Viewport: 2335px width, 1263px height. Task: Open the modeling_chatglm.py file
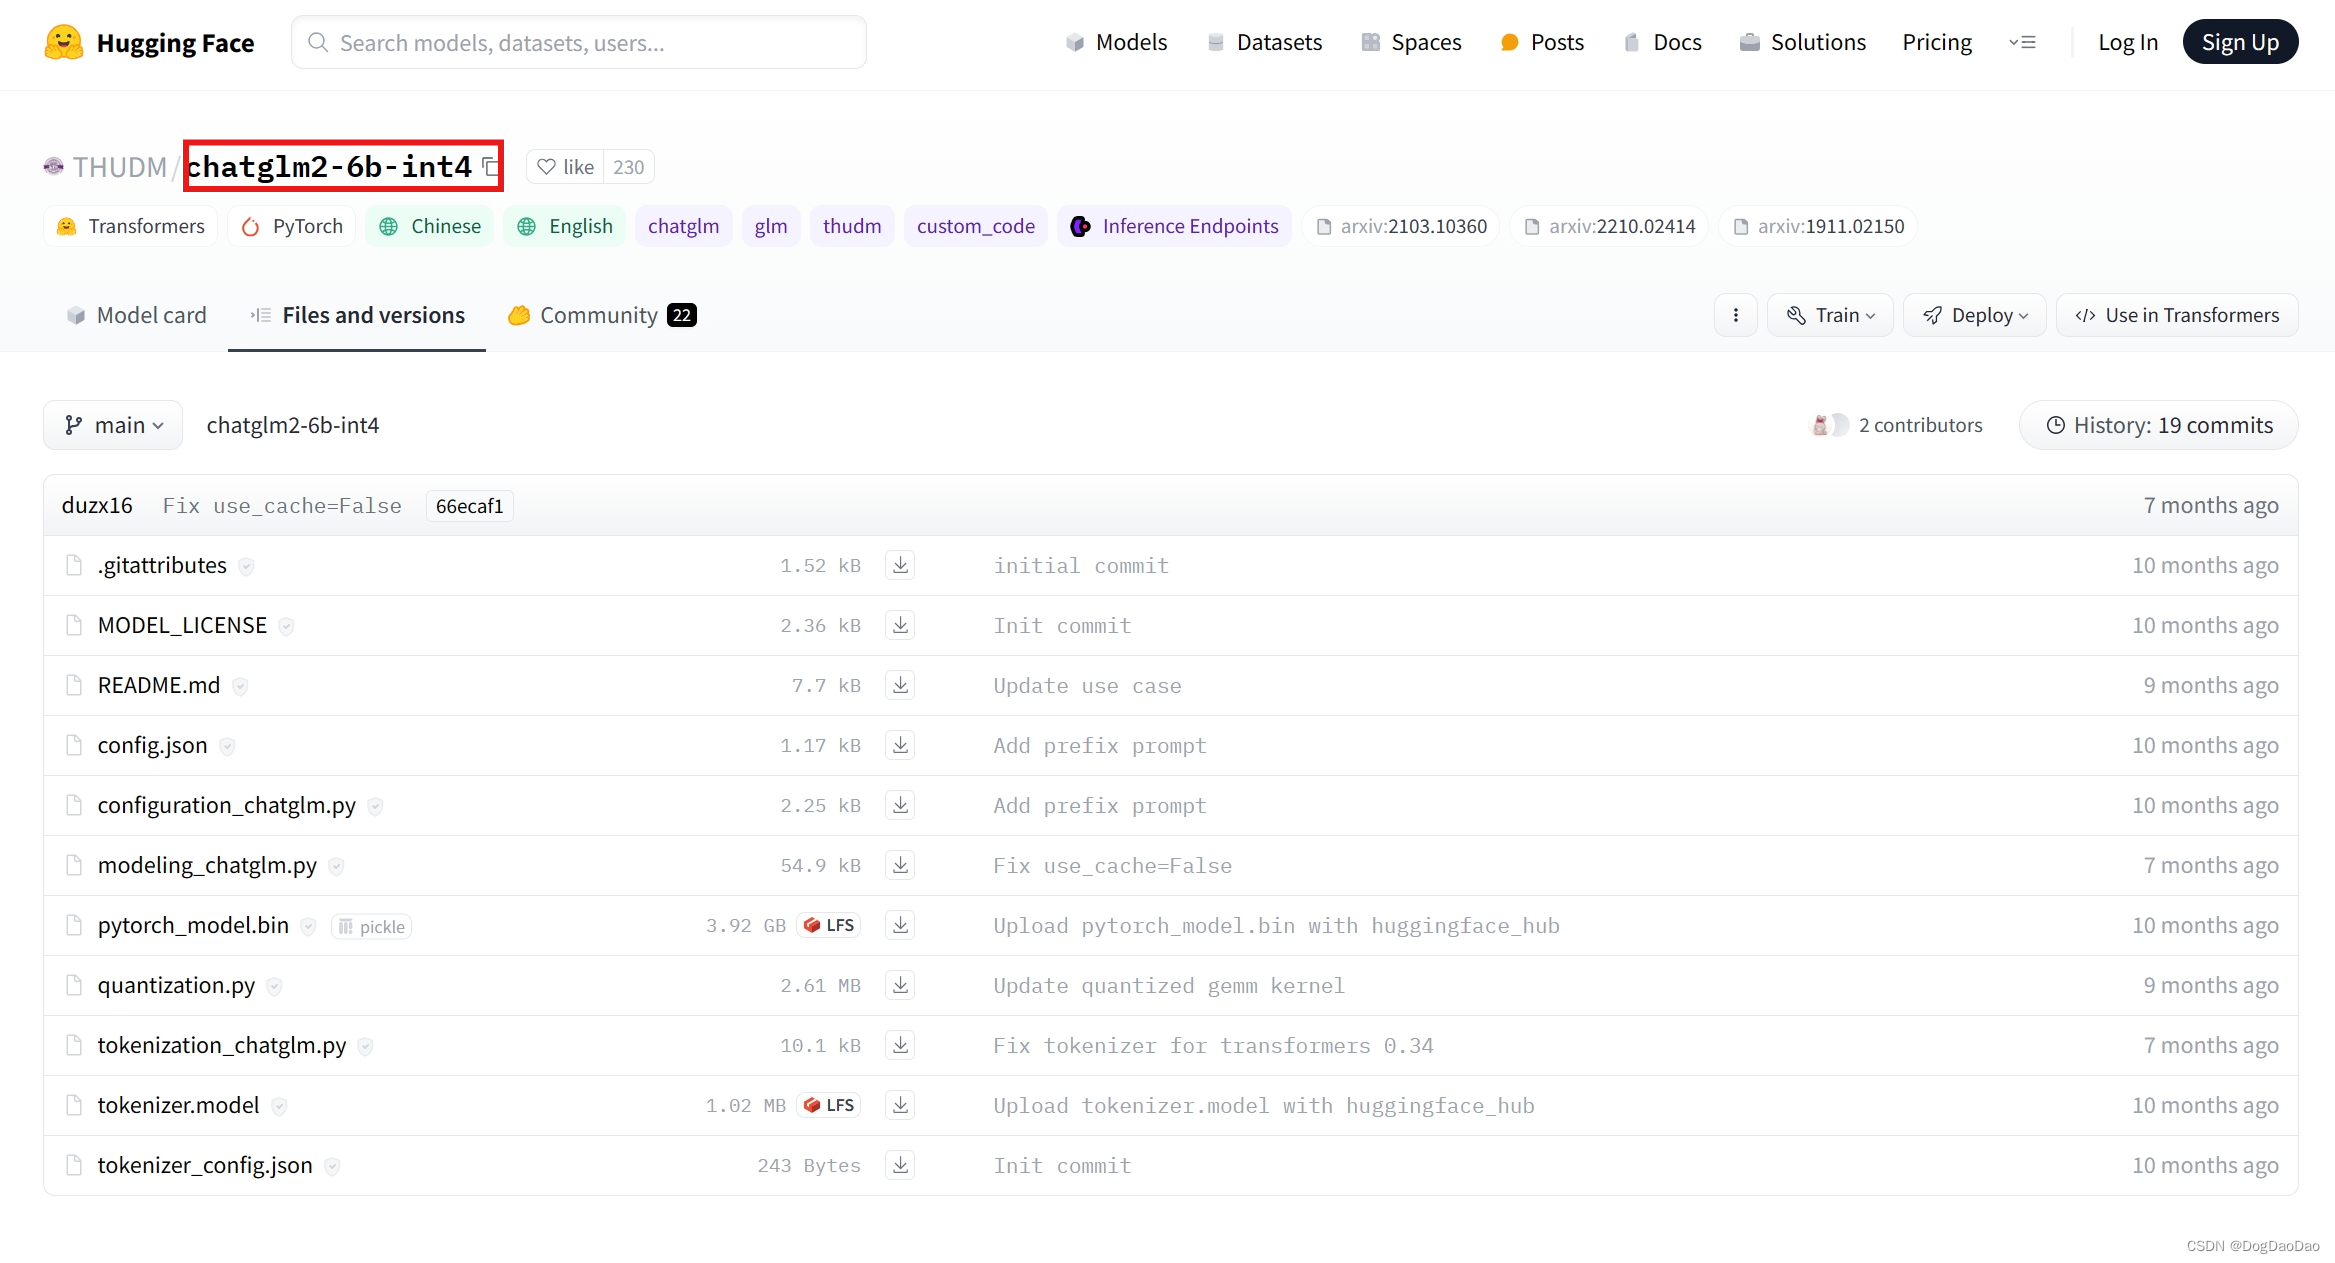point(207,865)
